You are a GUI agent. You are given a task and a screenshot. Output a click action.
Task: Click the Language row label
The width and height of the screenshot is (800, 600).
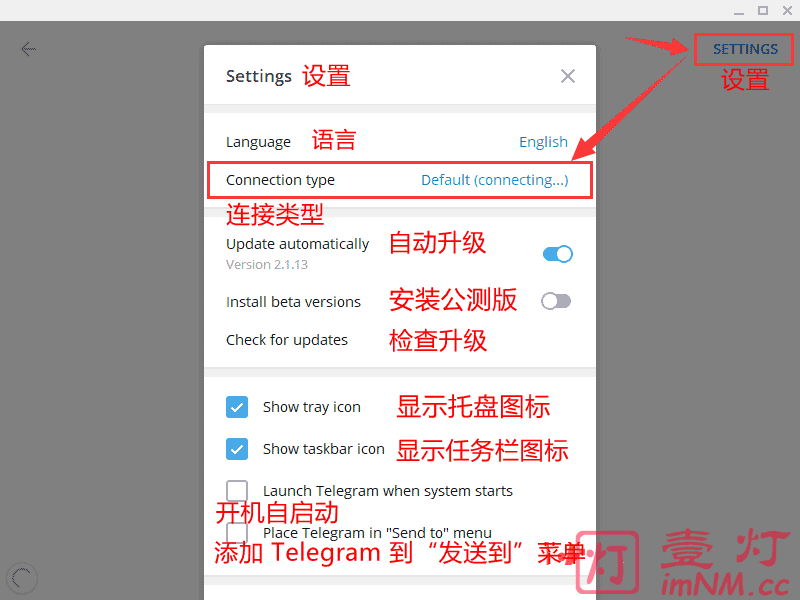tap(258, 142)
